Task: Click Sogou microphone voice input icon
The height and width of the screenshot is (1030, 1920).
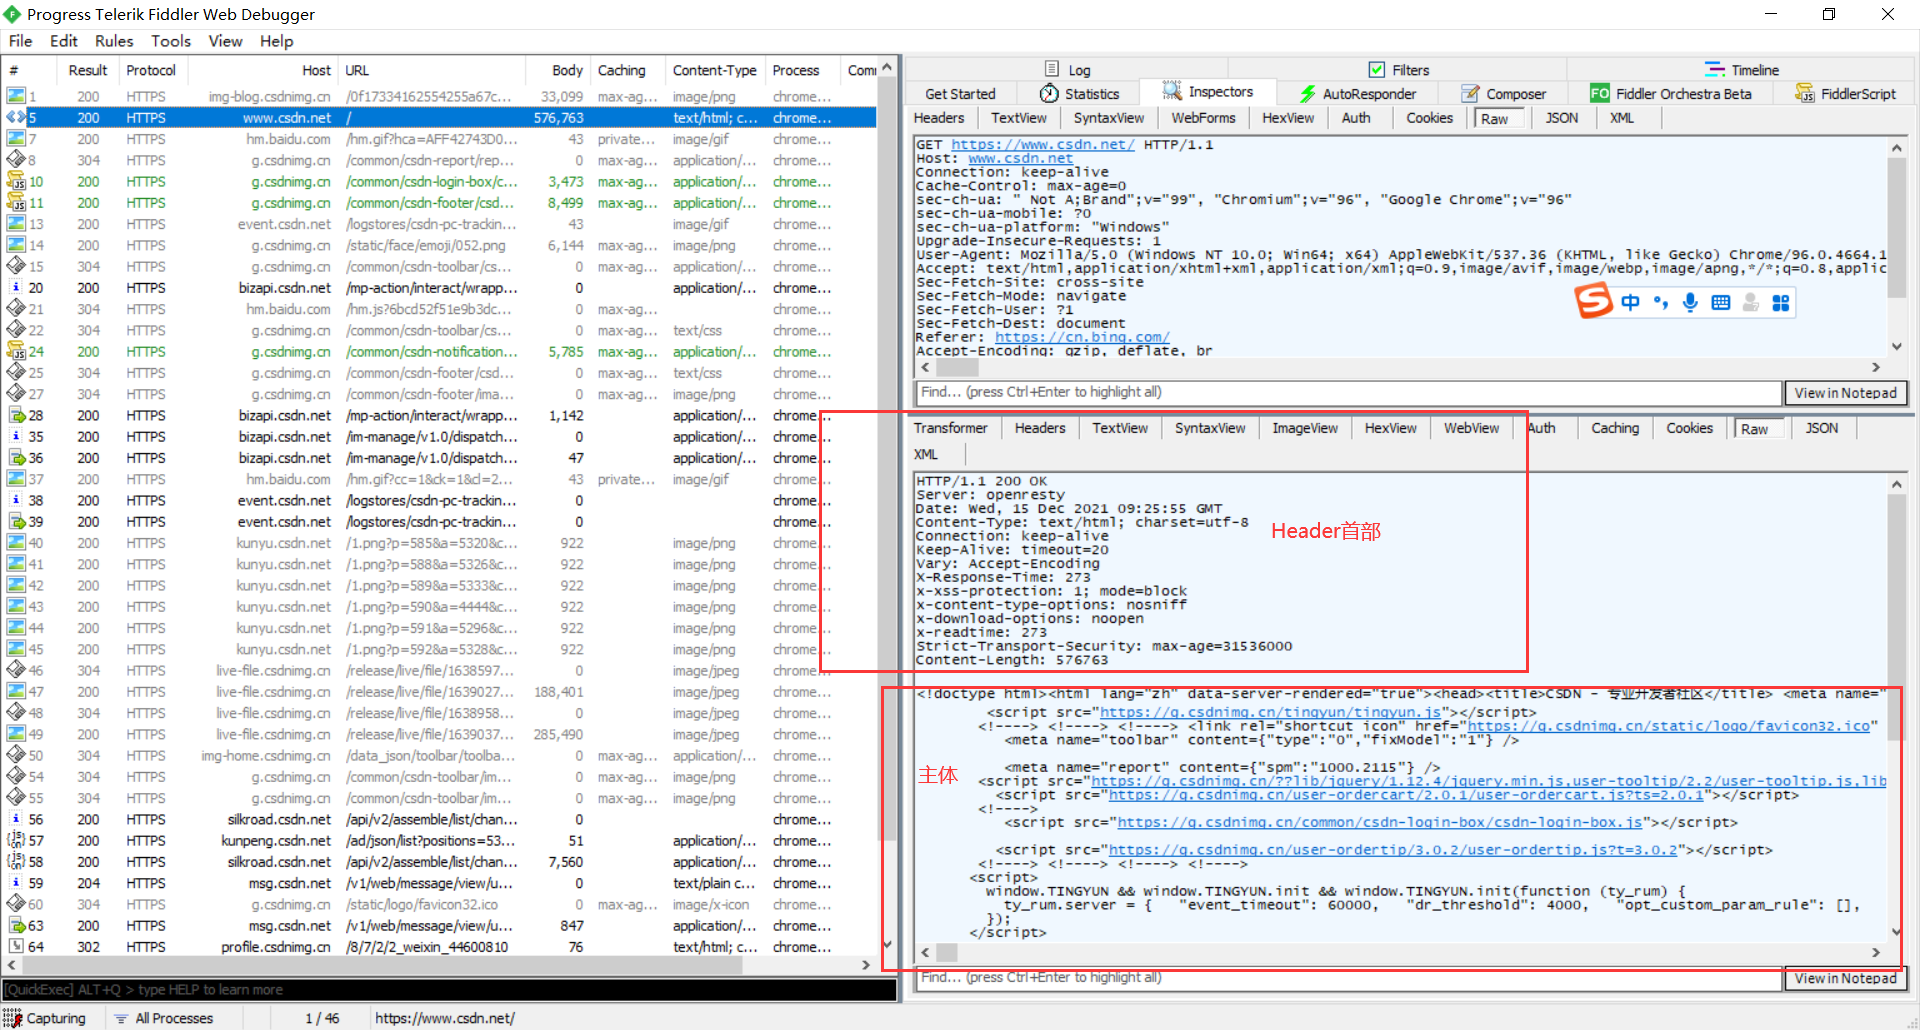Action: point(1690,302)
